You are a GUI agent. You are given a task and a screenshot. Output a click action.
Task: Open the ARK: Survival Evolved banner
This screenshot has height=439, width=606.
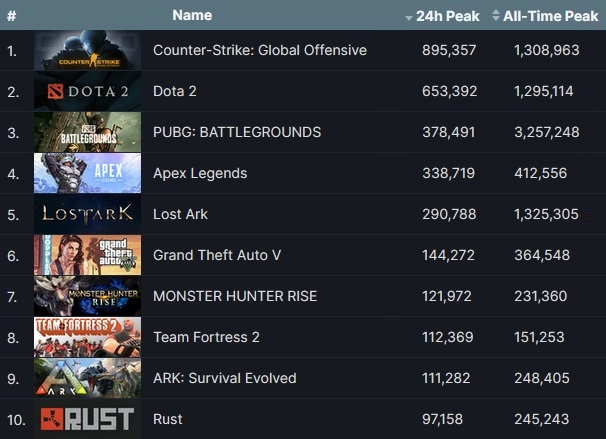87,378
